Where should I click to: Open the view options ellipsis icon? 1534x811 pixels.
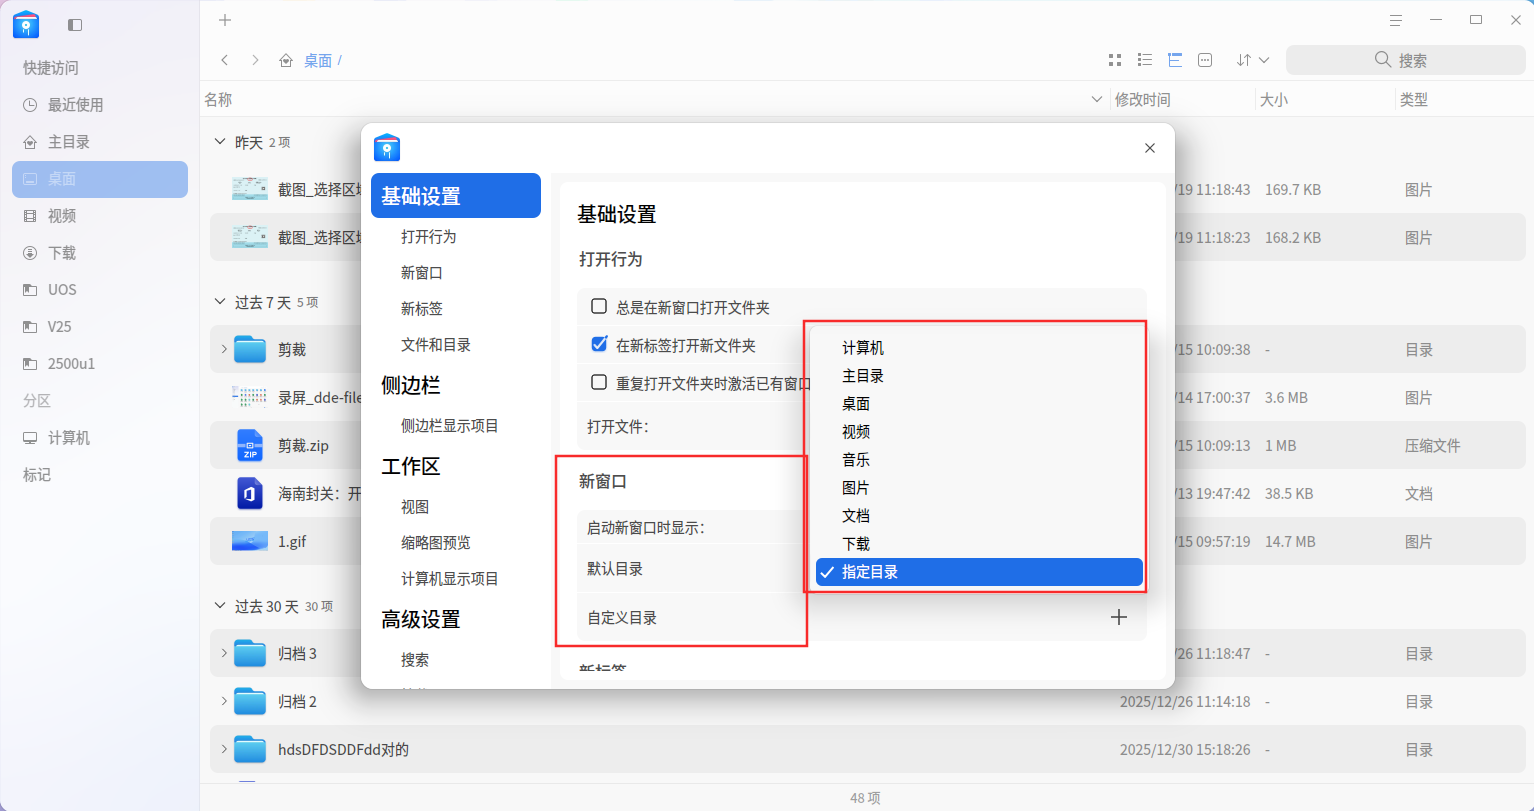pos(1205,60)
